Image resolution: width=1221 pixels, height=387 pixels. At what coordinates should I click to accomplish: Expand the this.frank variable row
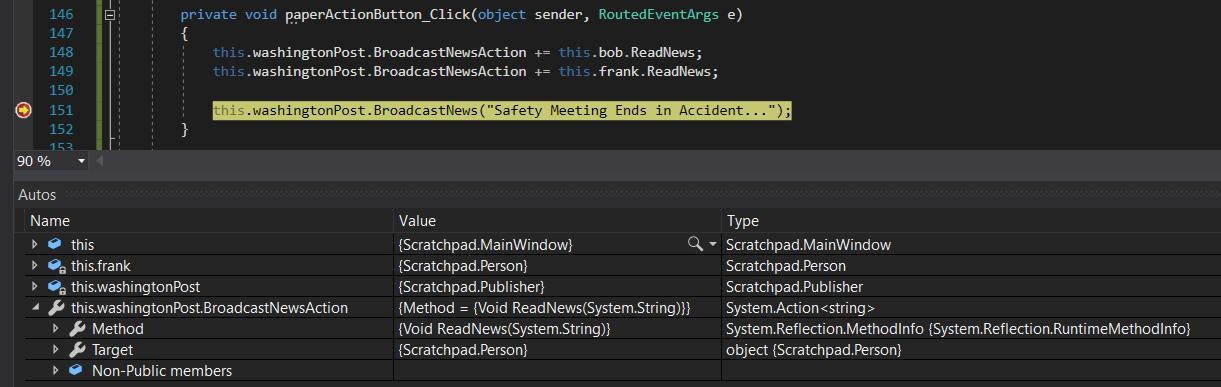(36, 266)
